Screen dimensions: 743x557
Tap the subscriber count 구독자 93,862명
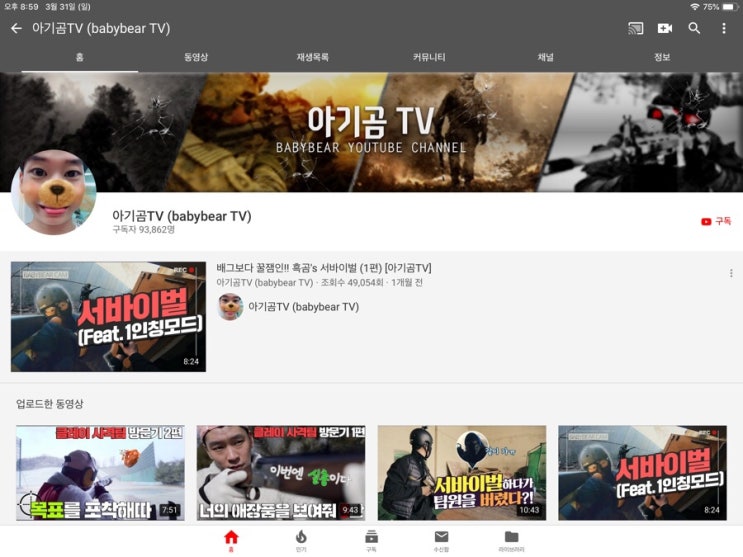tap(144, 230)
